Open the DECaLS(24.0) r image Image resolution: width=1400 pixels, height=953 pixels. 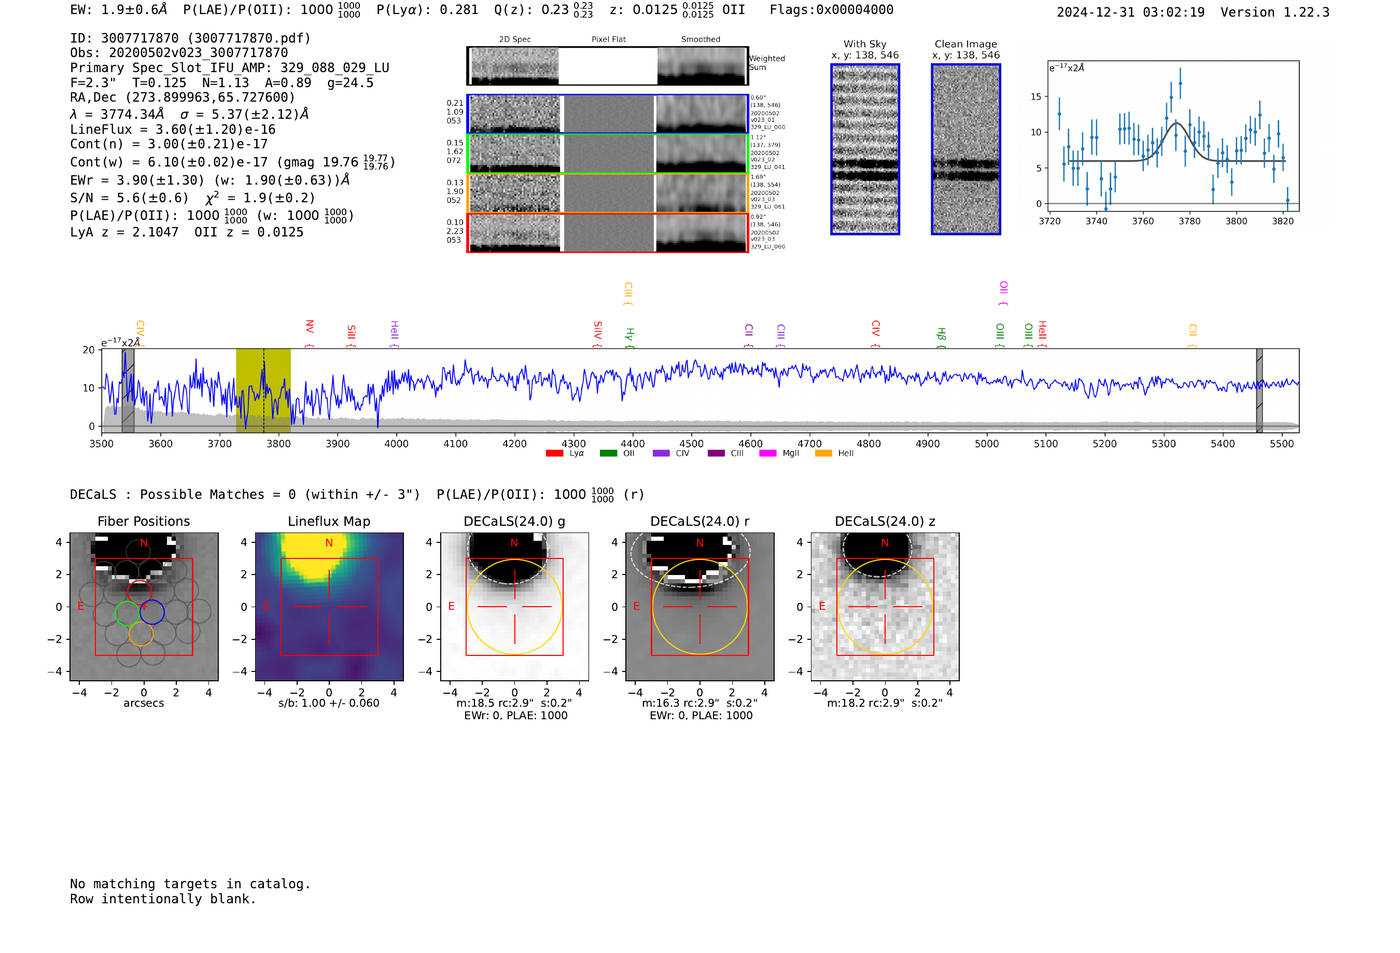pos(699,606)
